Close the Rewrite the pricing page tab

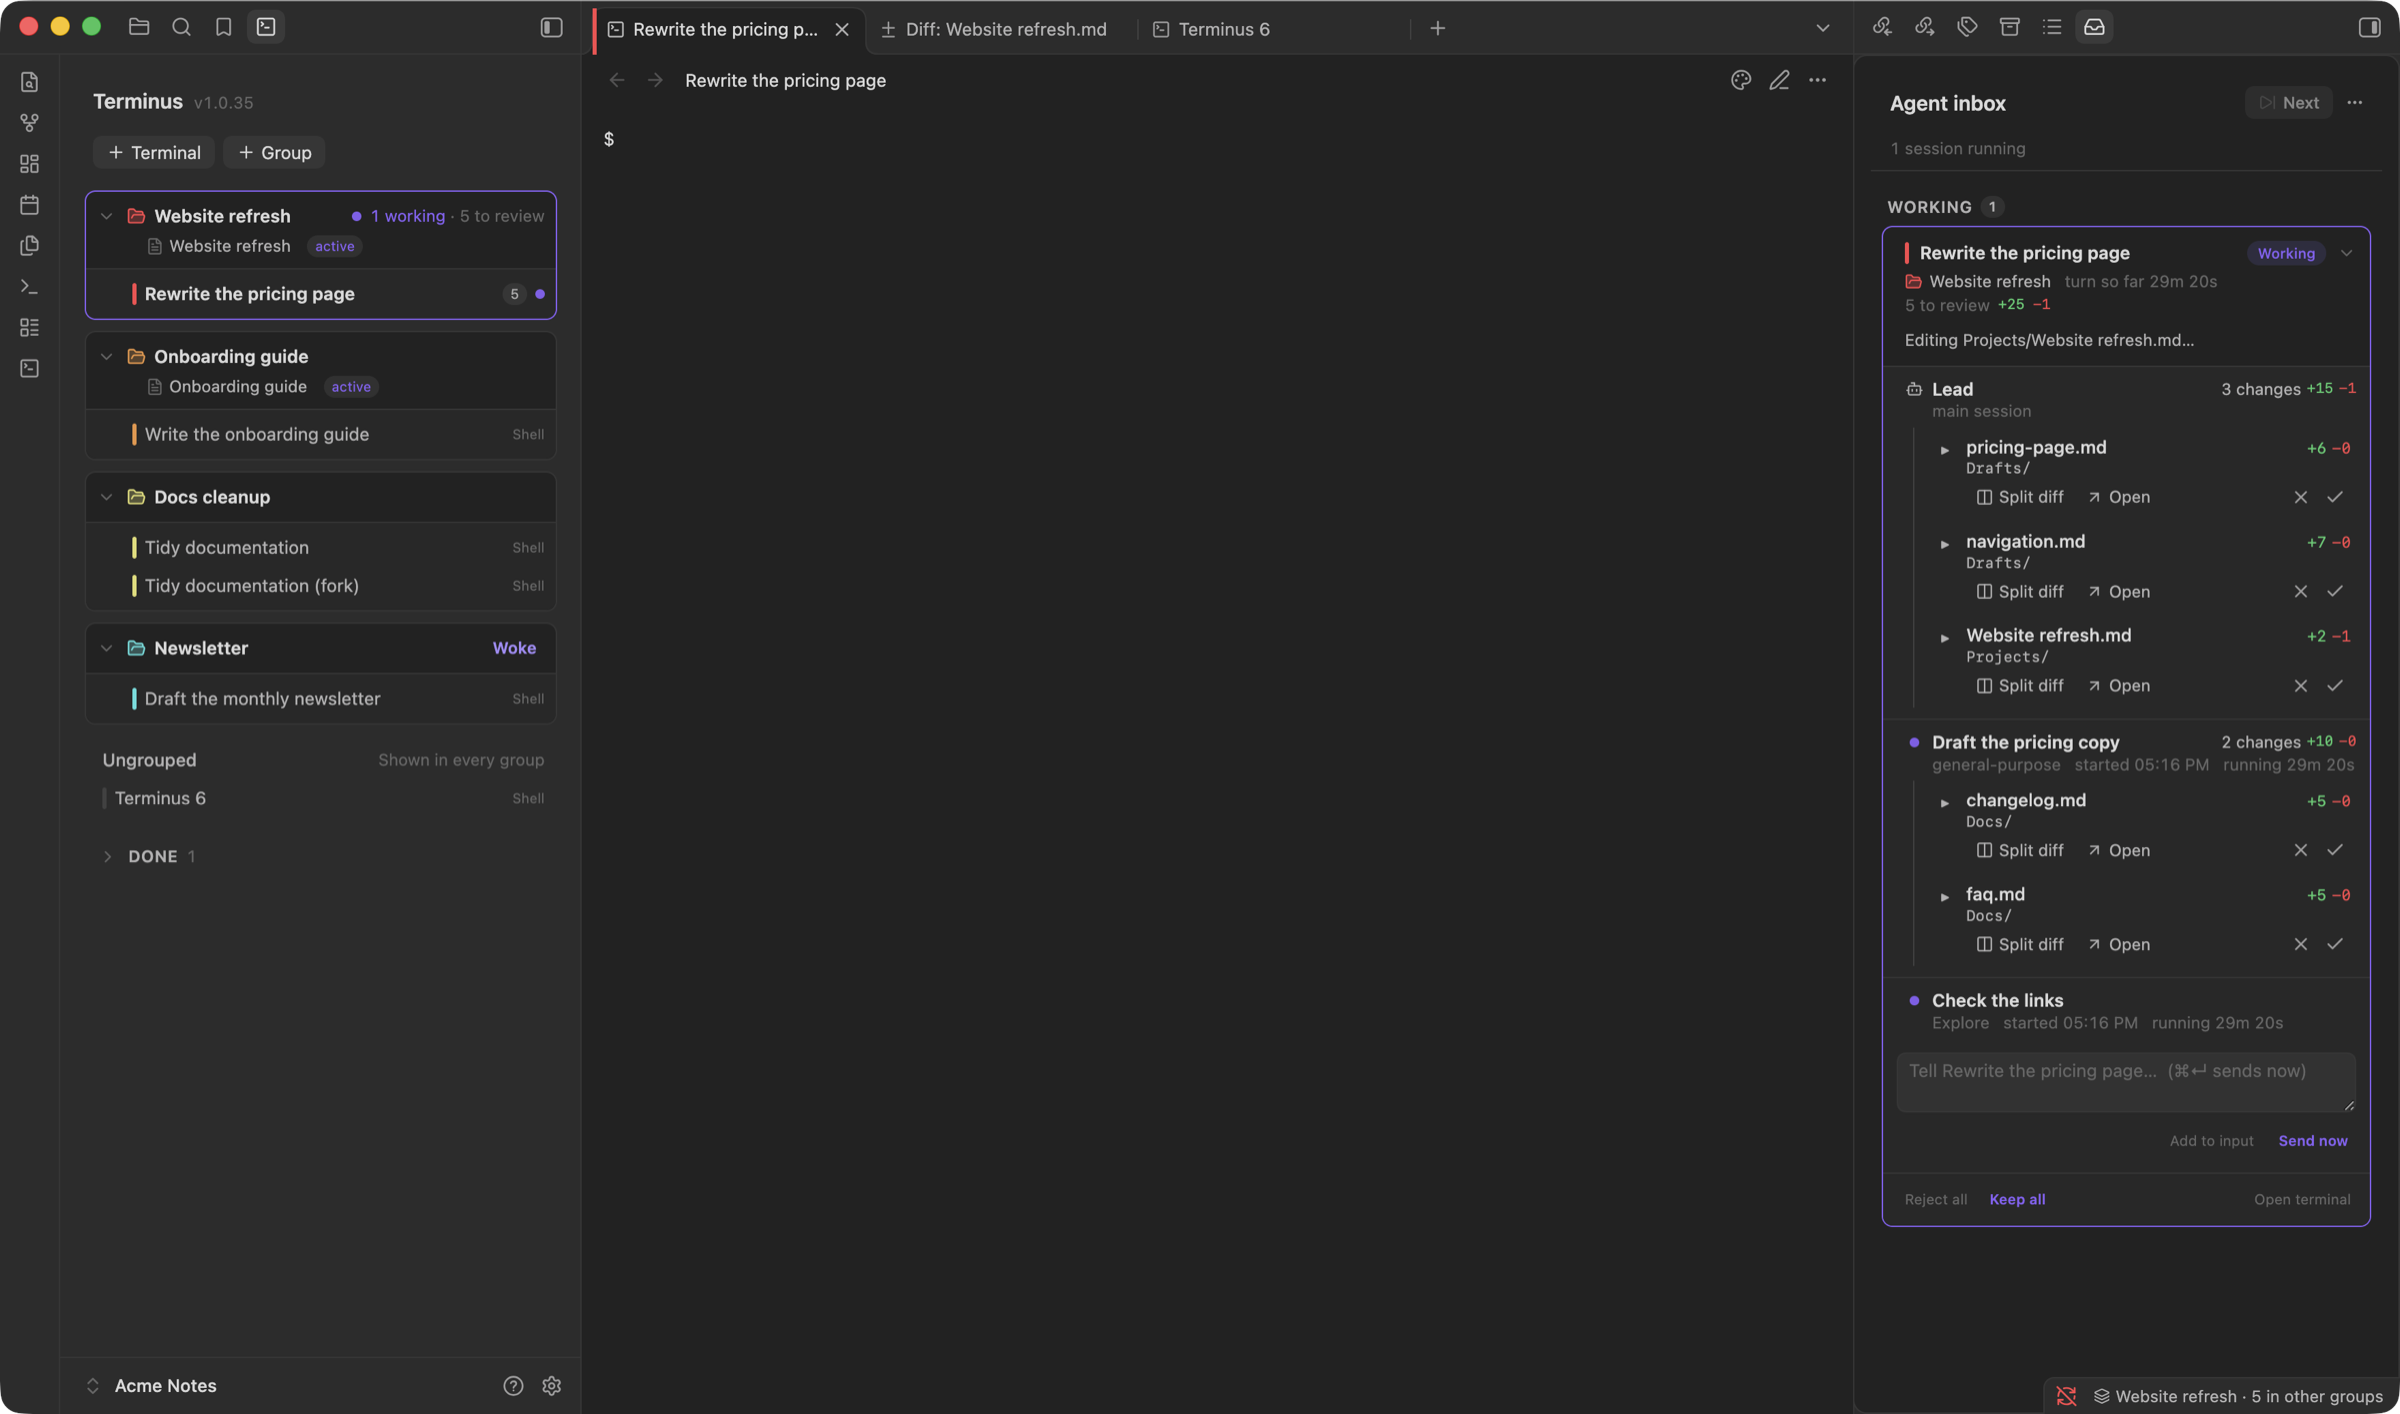pos(842,29)
